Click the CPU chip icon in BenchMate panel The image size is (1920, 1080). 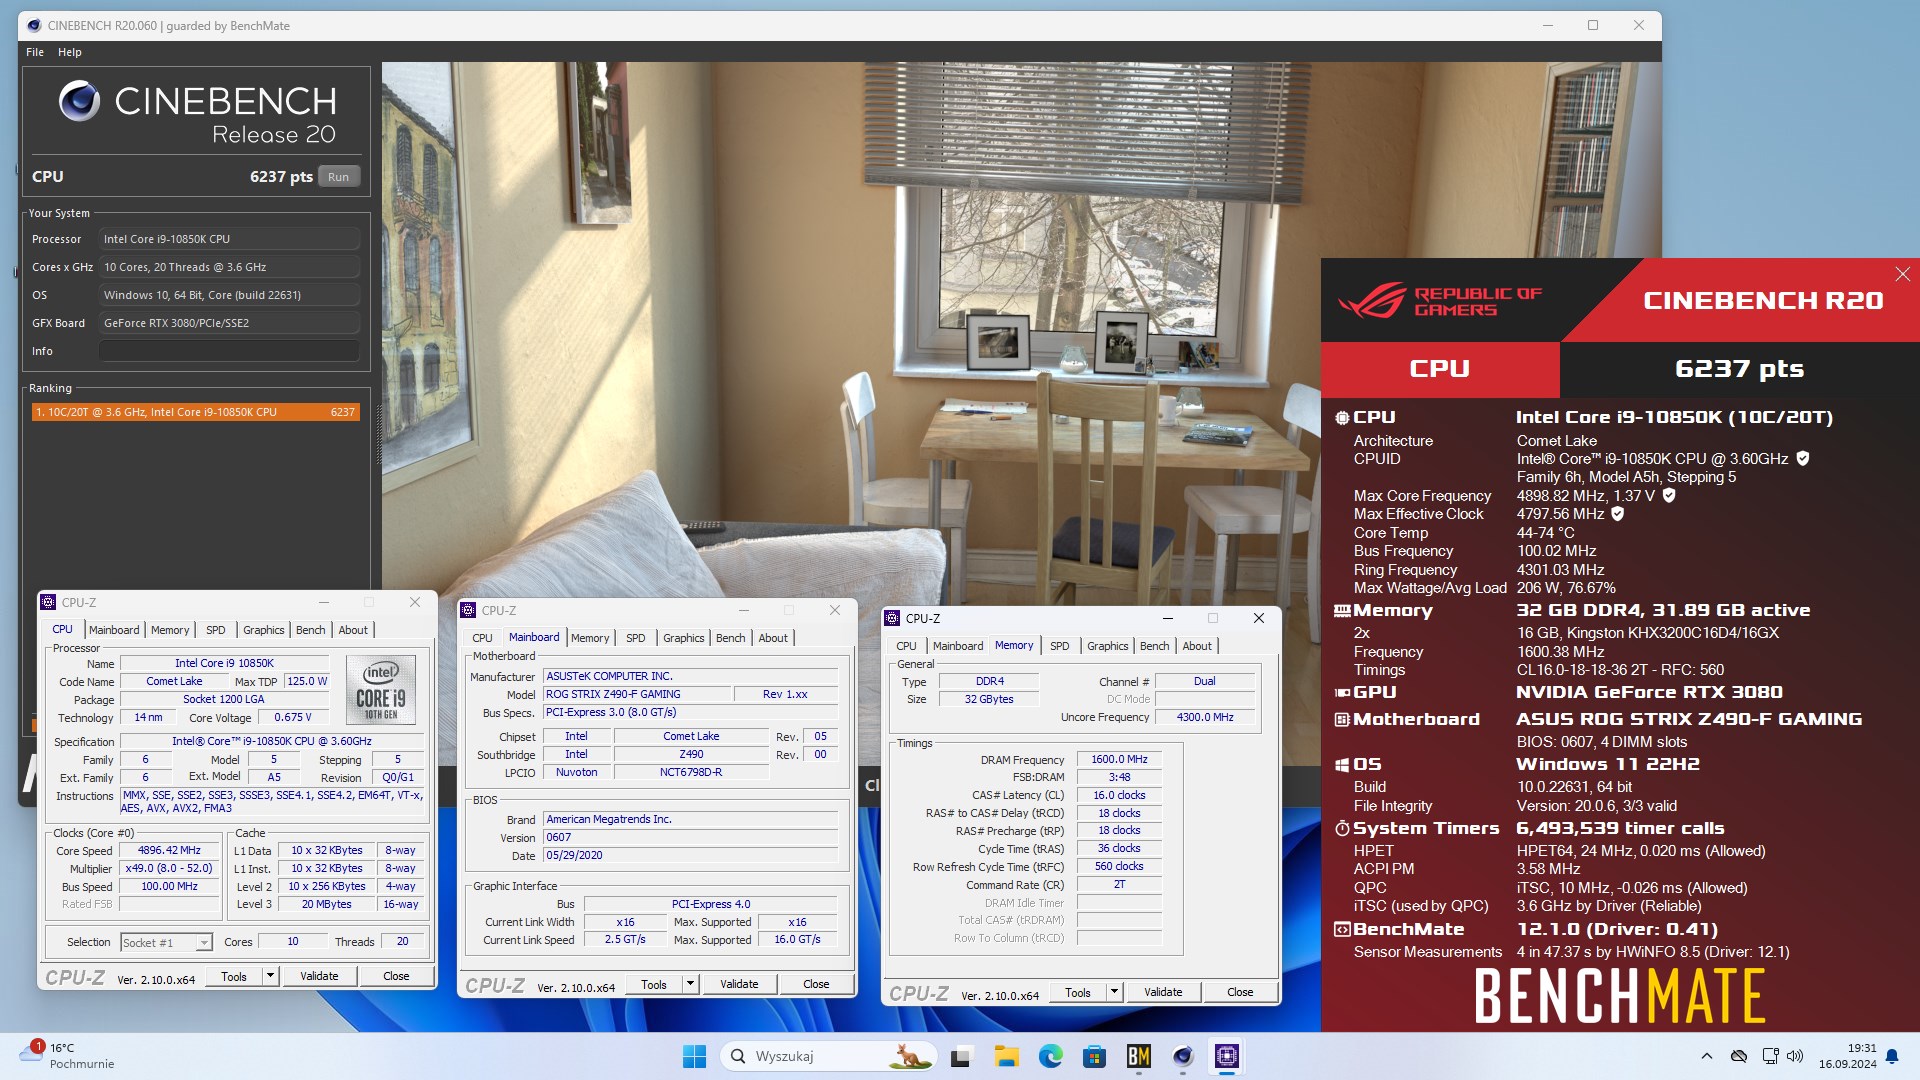1342,418
